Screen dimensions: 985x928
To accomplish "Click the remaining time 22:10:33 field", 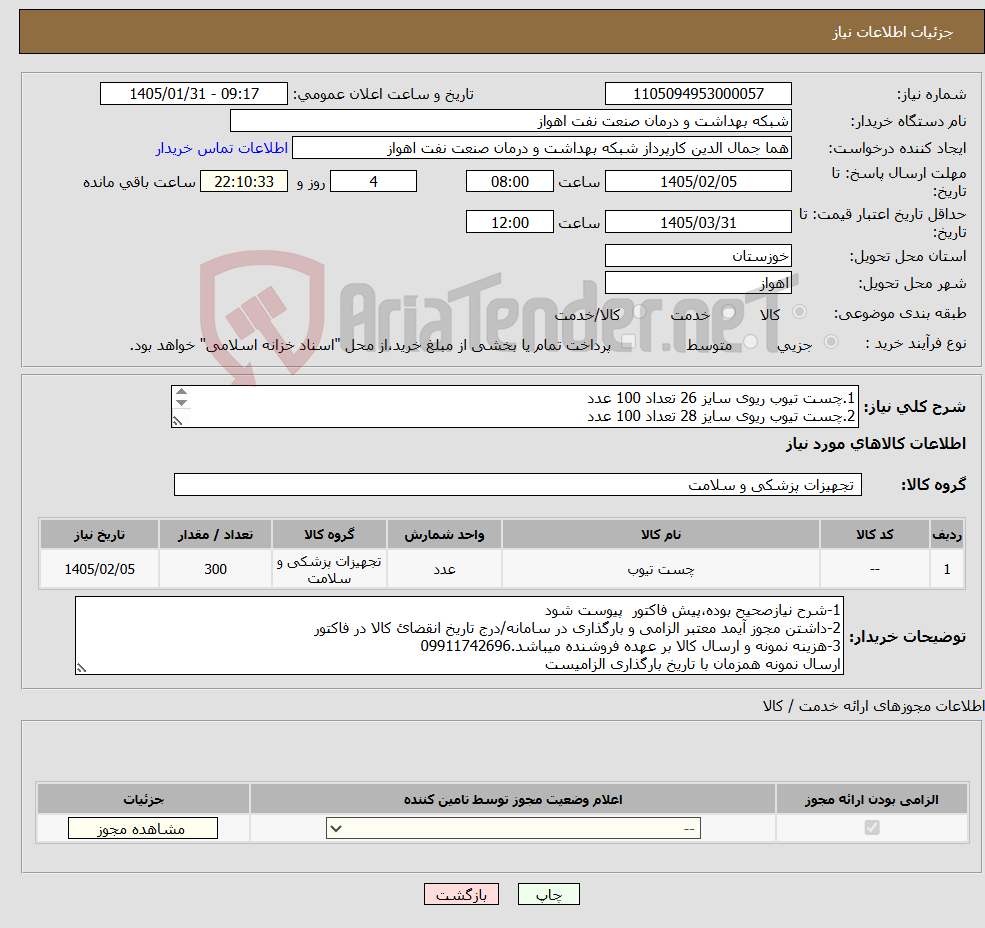I will click(244, 182).
